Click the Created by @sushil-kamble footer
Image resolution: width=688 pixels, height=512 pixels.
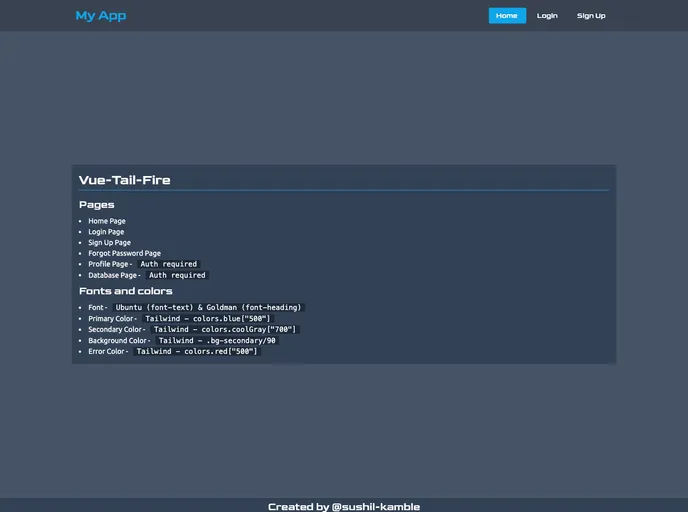pos(344,507)
